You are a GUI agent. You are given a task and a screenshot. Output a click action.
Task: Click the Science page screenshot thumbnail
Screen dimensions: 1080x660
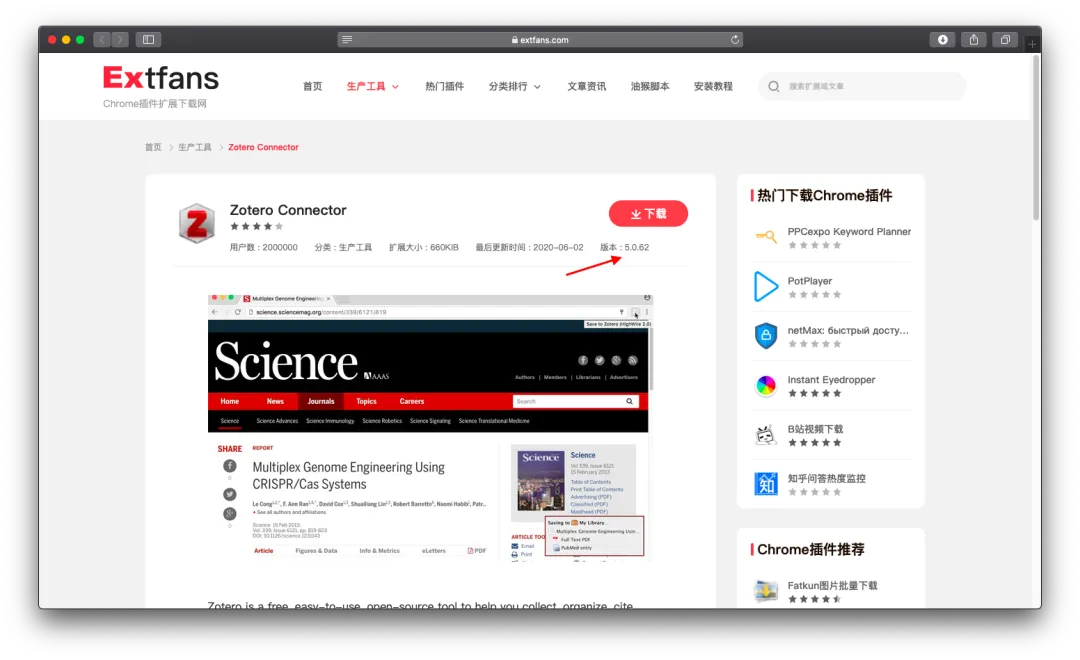pyautogui.click(x=430, y=428)
